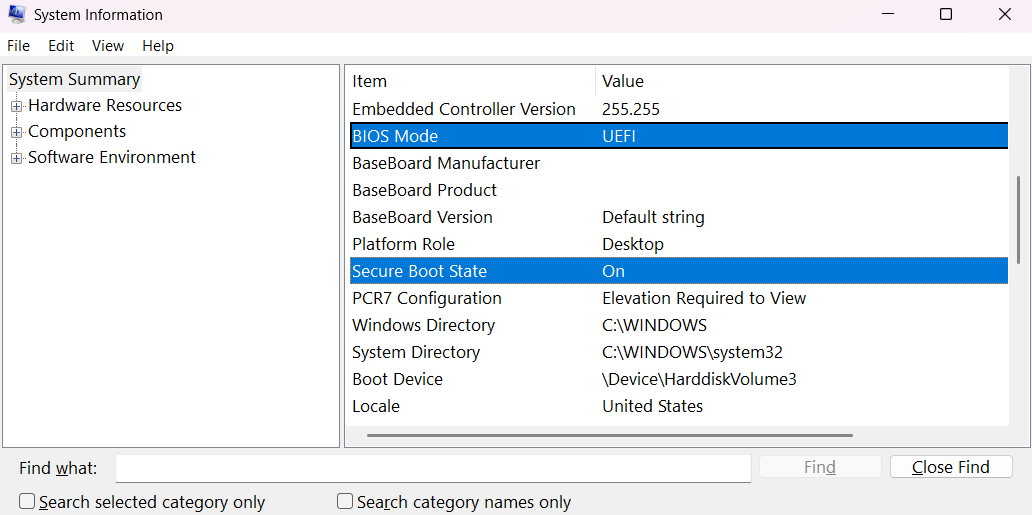Click the System Information app icon
Viewport: 1032px width, 515px height.
point(16,15)
